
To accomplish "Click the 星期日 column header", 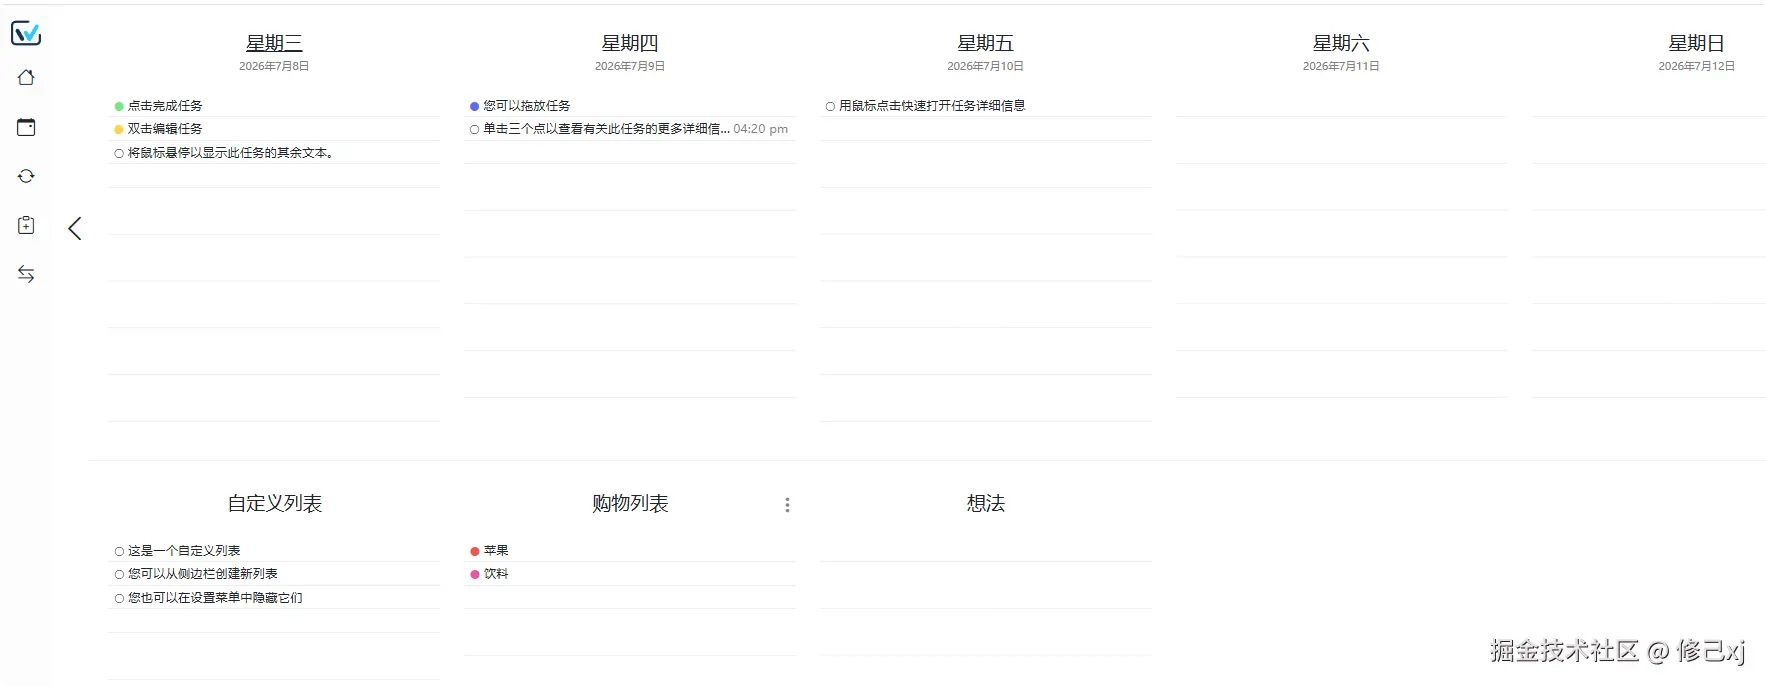I will (1696, 43).
